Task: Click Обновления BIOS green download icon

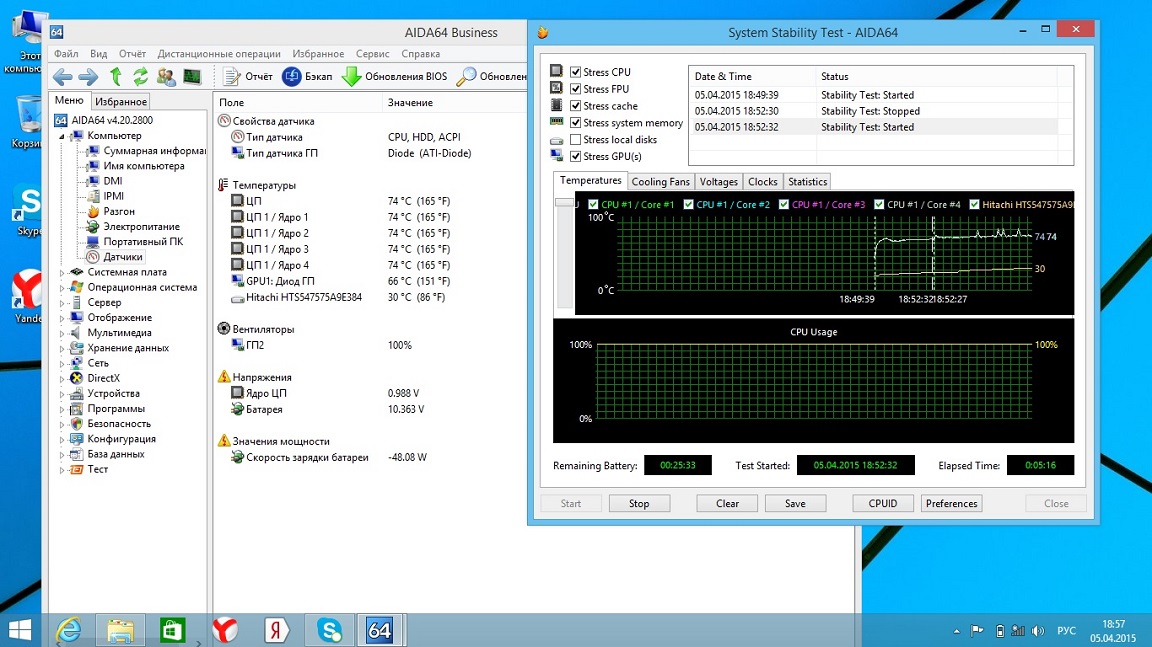Action: pos(351,77)
